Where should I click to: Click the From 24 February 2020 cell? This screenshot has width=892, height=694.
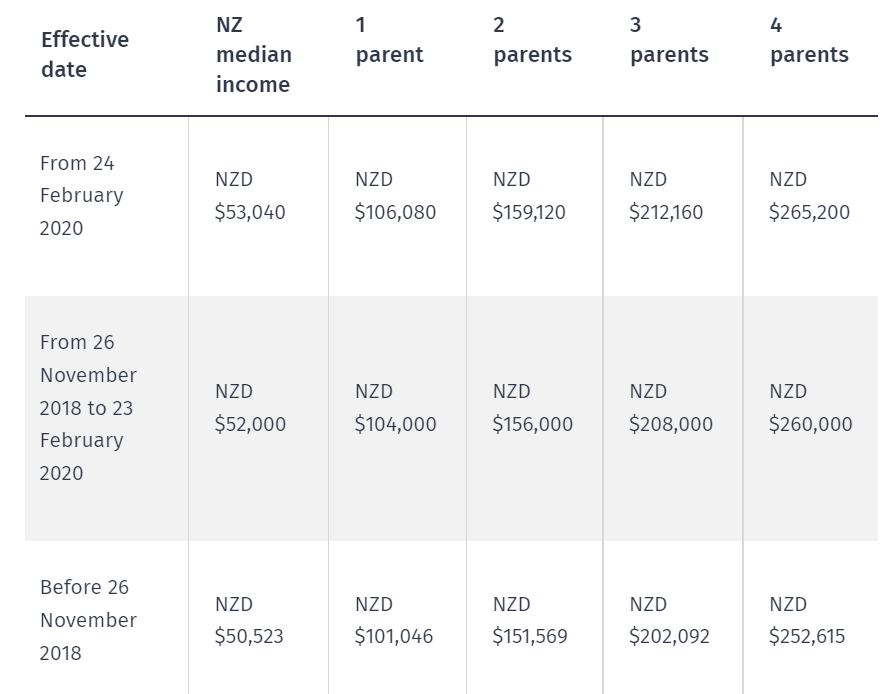(82, 196)
